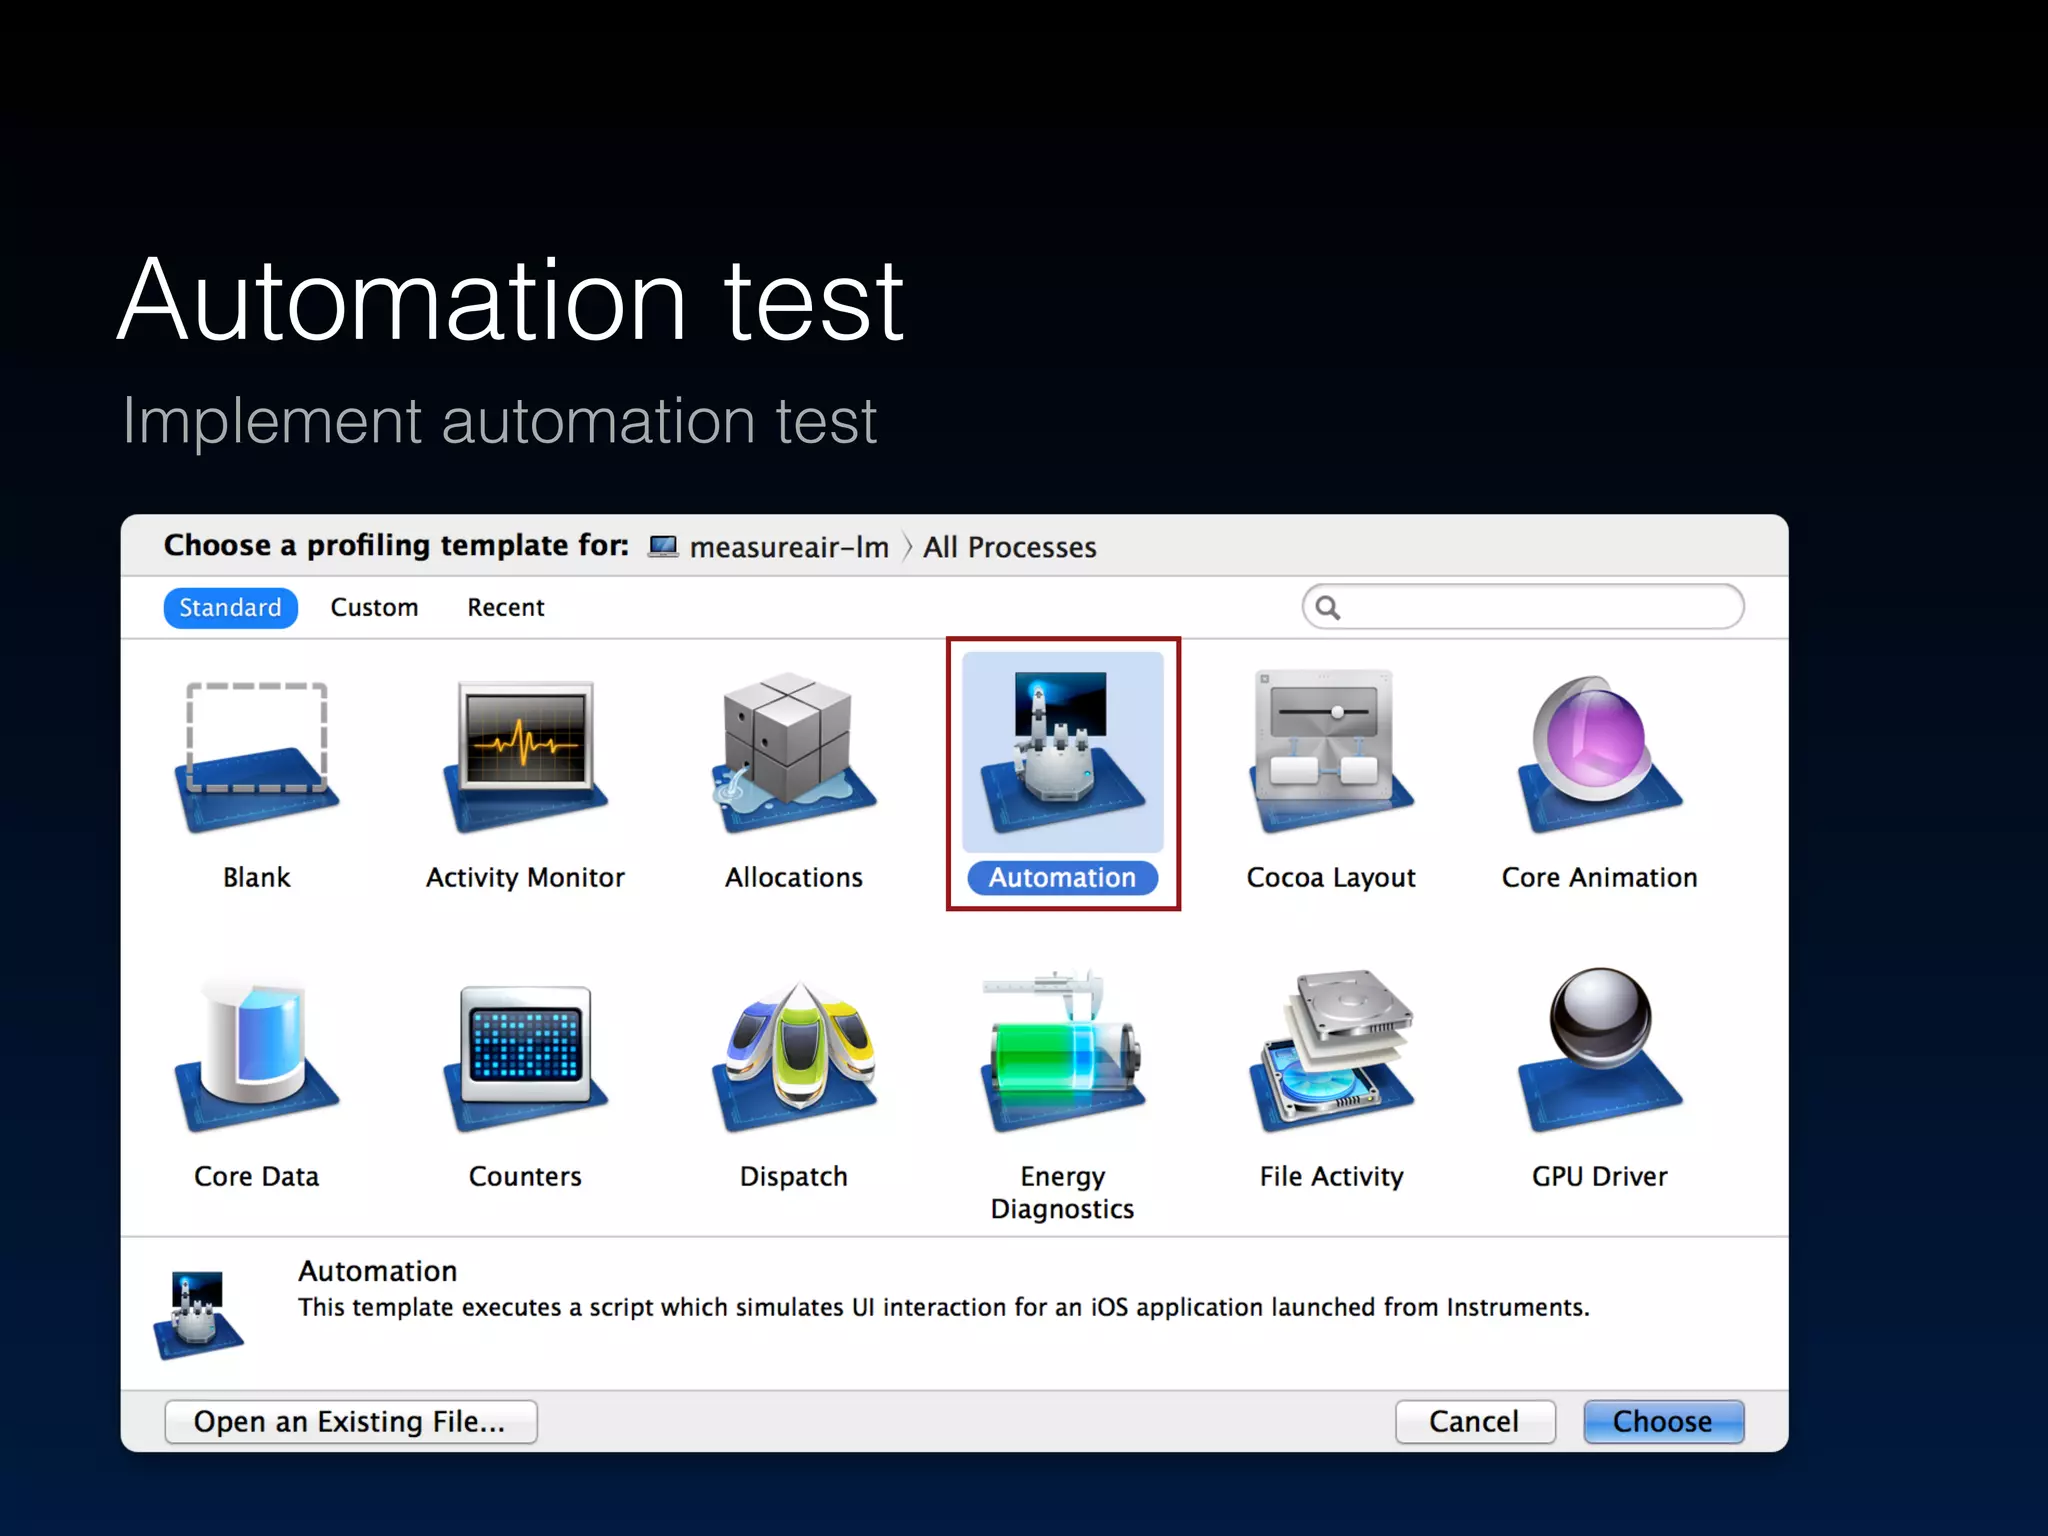Click the Core Data label
2048x1536 pixels.
257,1176
